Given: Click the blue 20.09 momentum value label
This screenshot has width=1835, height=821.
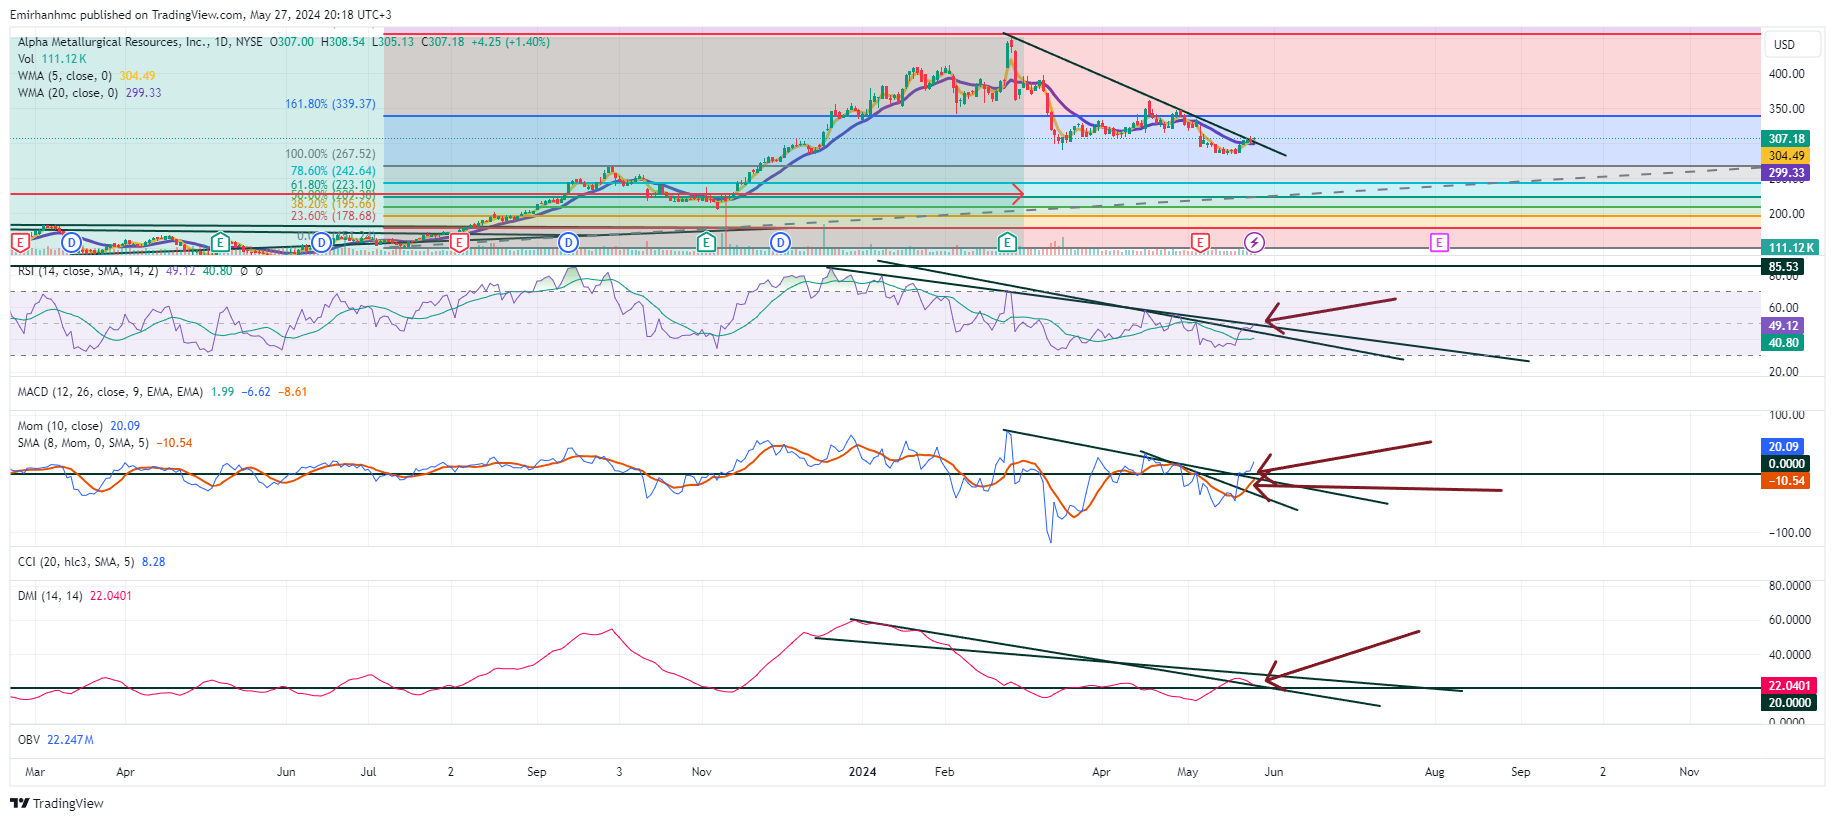Looking at the screenshot, I should (x=1783, y=447).
